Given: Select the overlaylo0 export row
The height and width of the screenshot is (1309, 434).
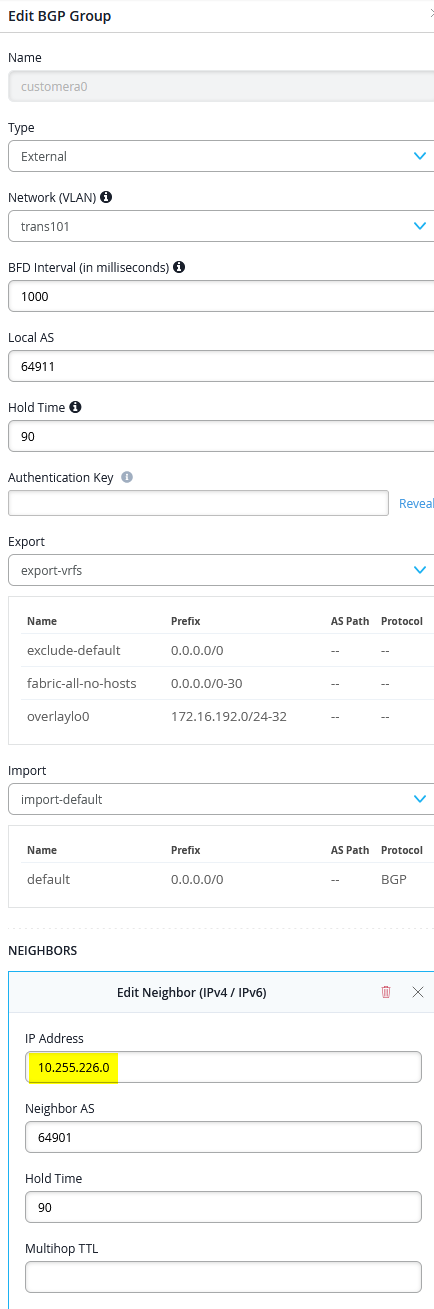Looking at the screenshot, I should click(225, 717).
